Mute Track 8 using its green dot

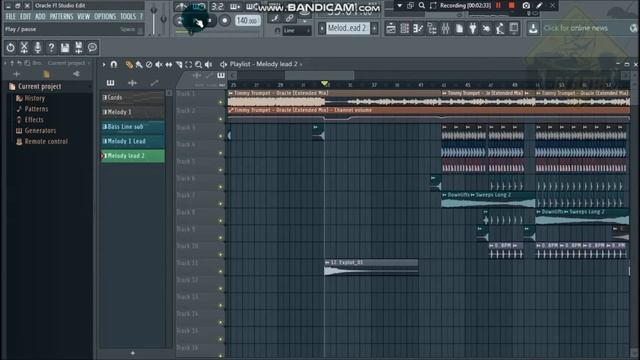pyautogui.click(x=221, y=221)
